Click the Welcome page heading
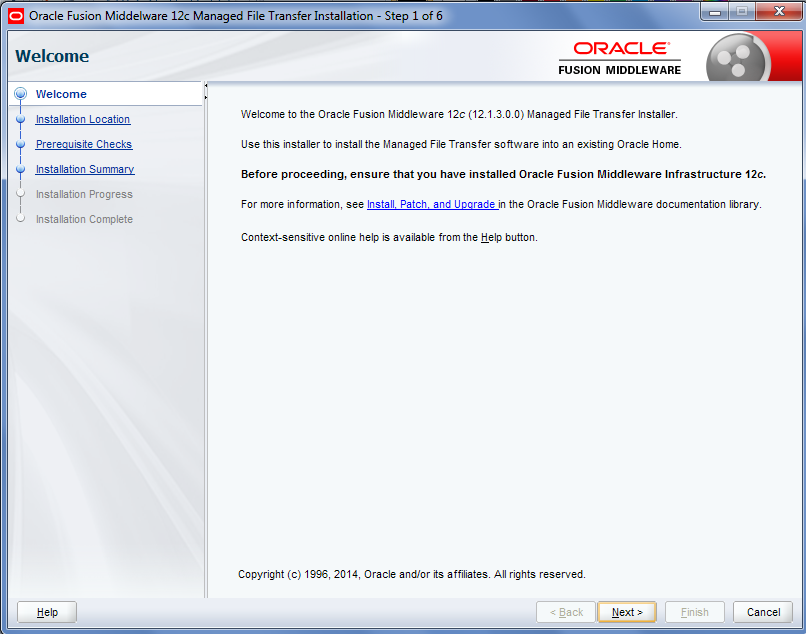 [x=52, y=56]
